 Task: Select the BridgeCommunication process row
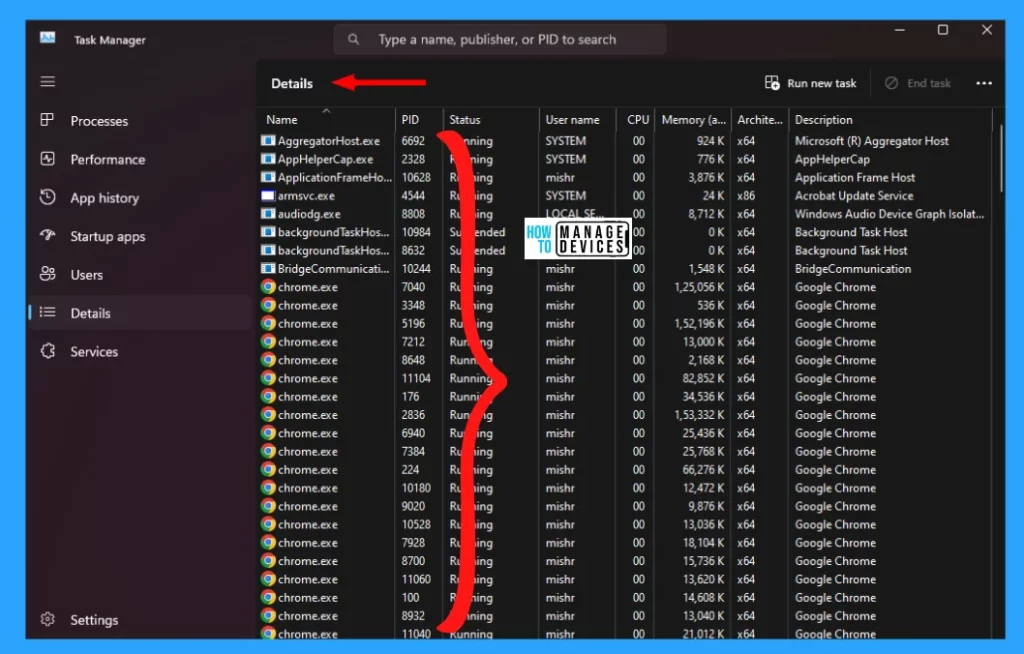point(627,269)
